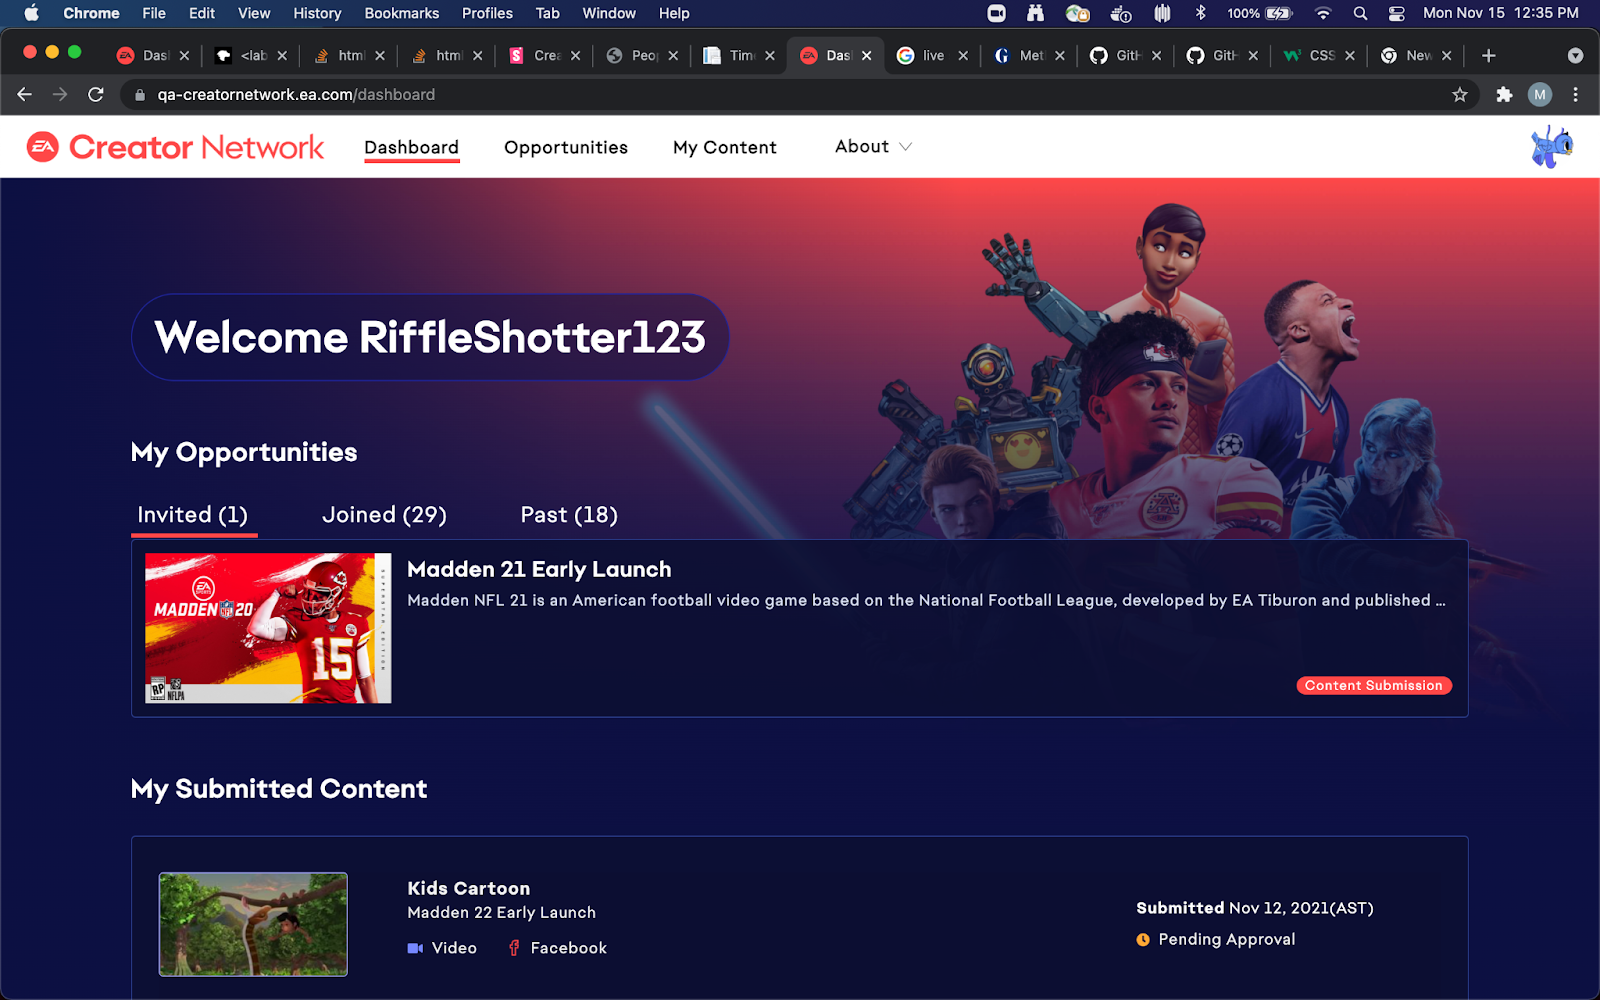This screenshot has width=1600, height=1000.
Task: Open the Kids Cartoon video thumbnail
Action: click(x=253, y=924)
